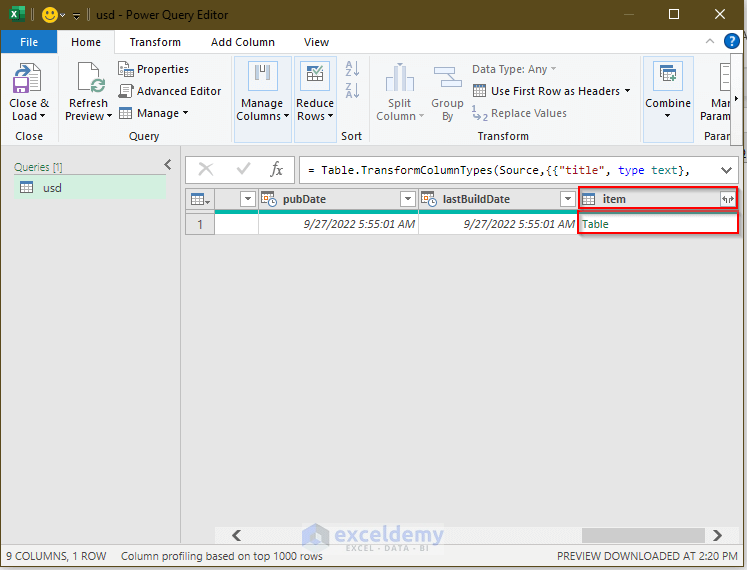Open Refresh Preview dropdown arrow

pos(109,116)
